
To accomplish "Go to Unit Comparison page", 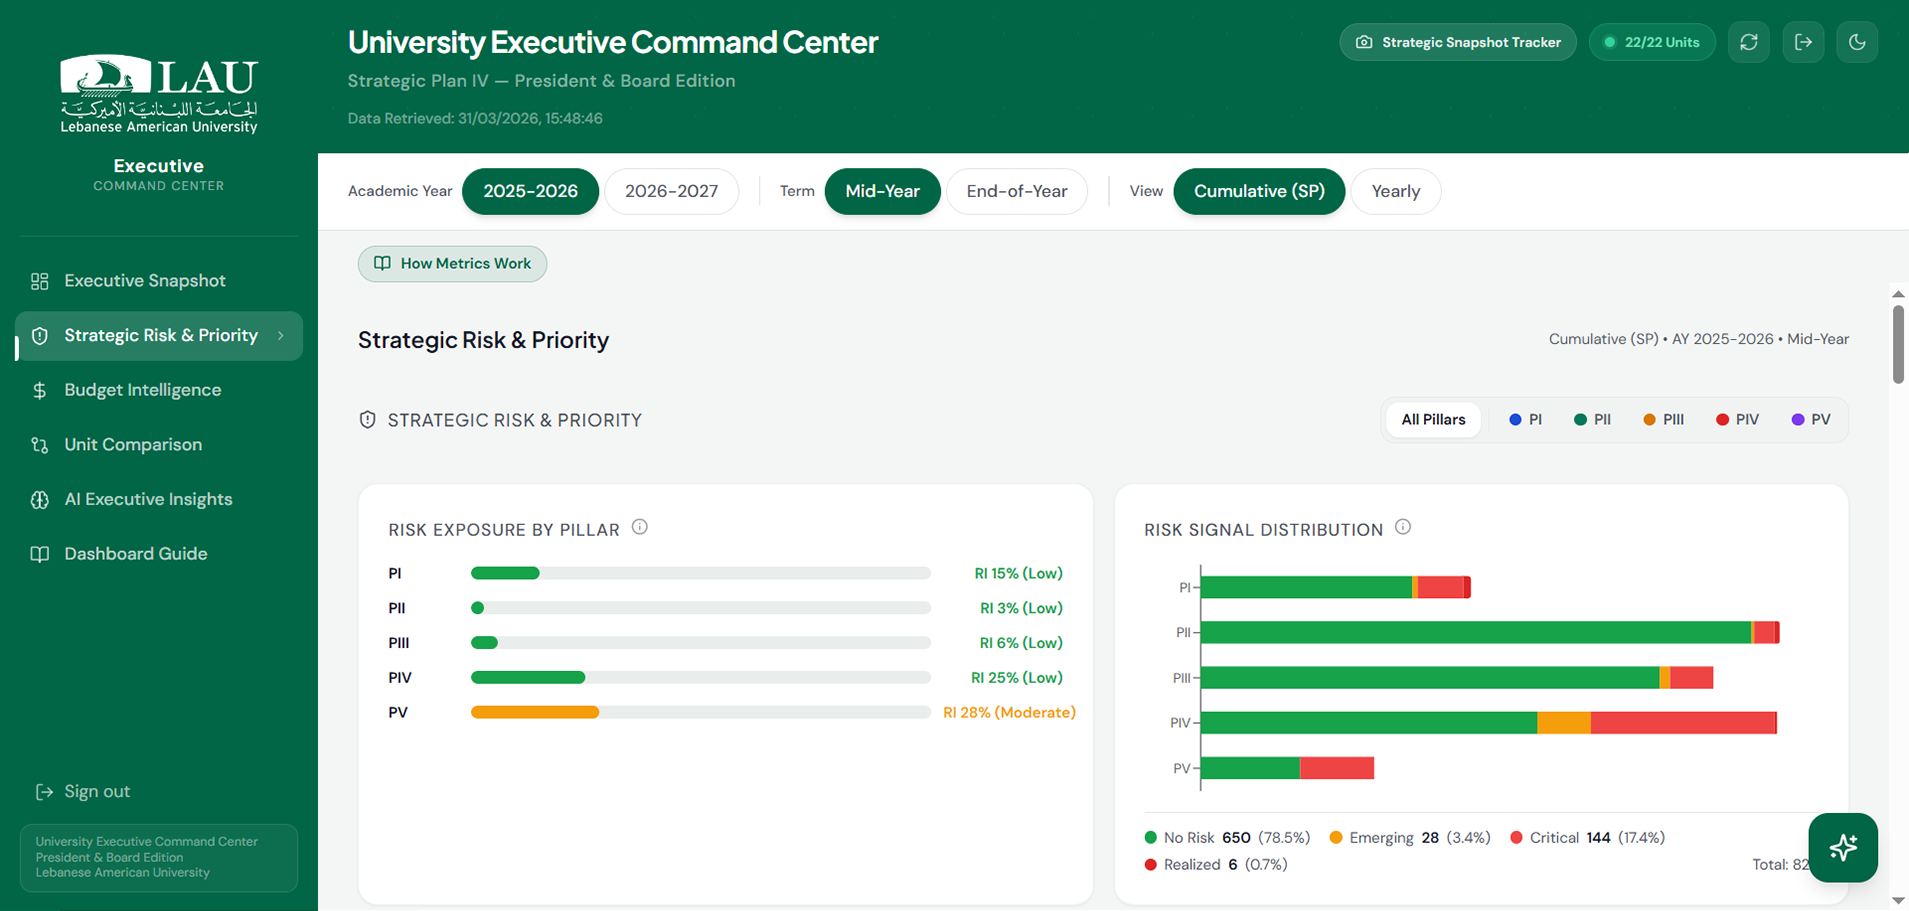I will (x=133, y=445).
